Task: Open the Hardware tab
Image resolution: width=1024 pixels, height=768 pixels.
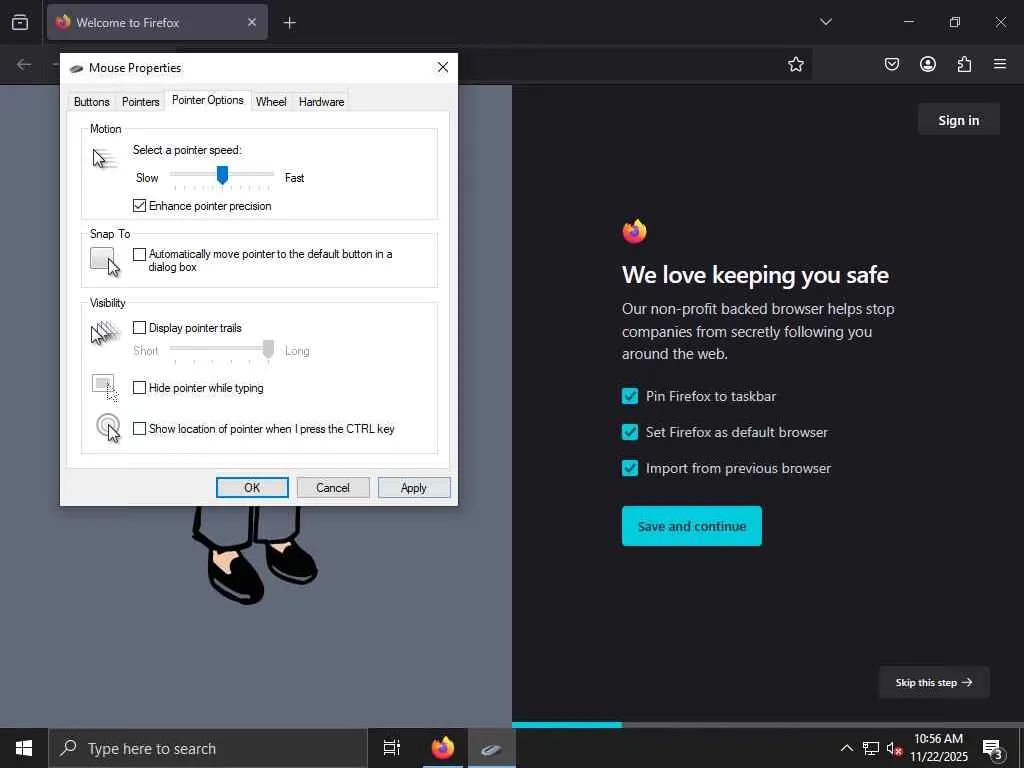Action: pos(321,102)
